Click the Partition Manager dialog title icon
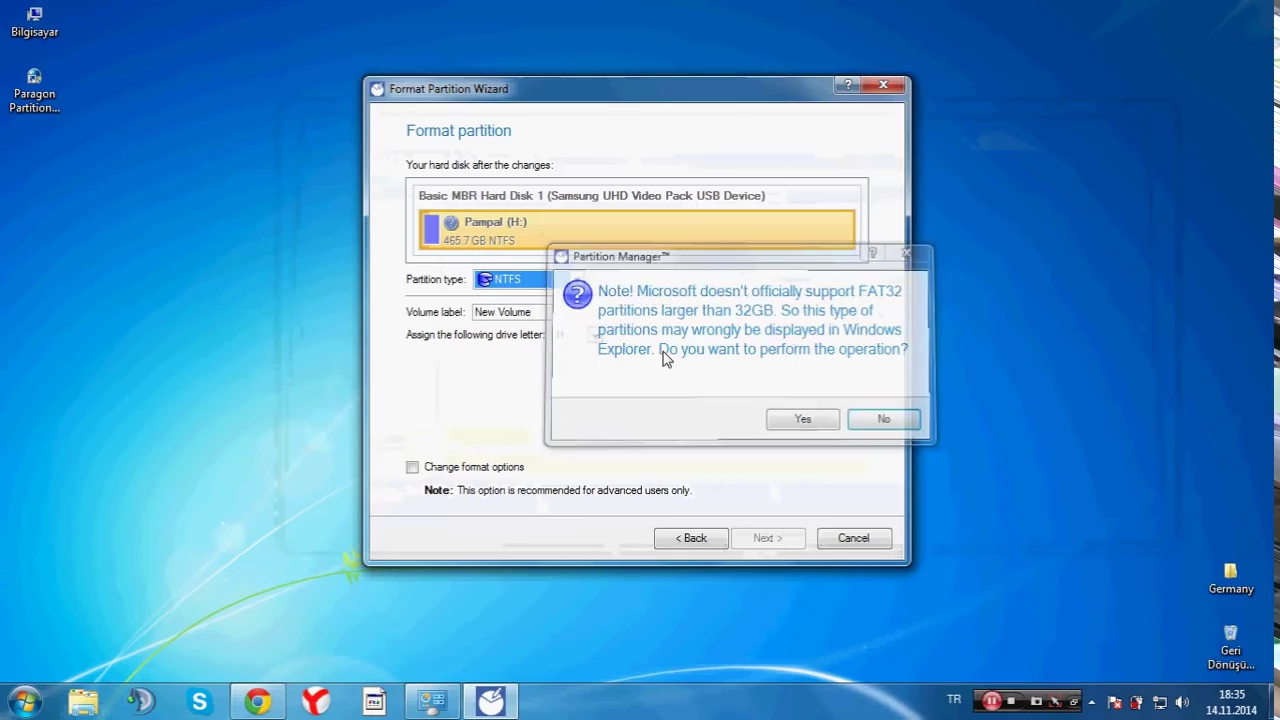1280x720 pixels. coord(561,257)
